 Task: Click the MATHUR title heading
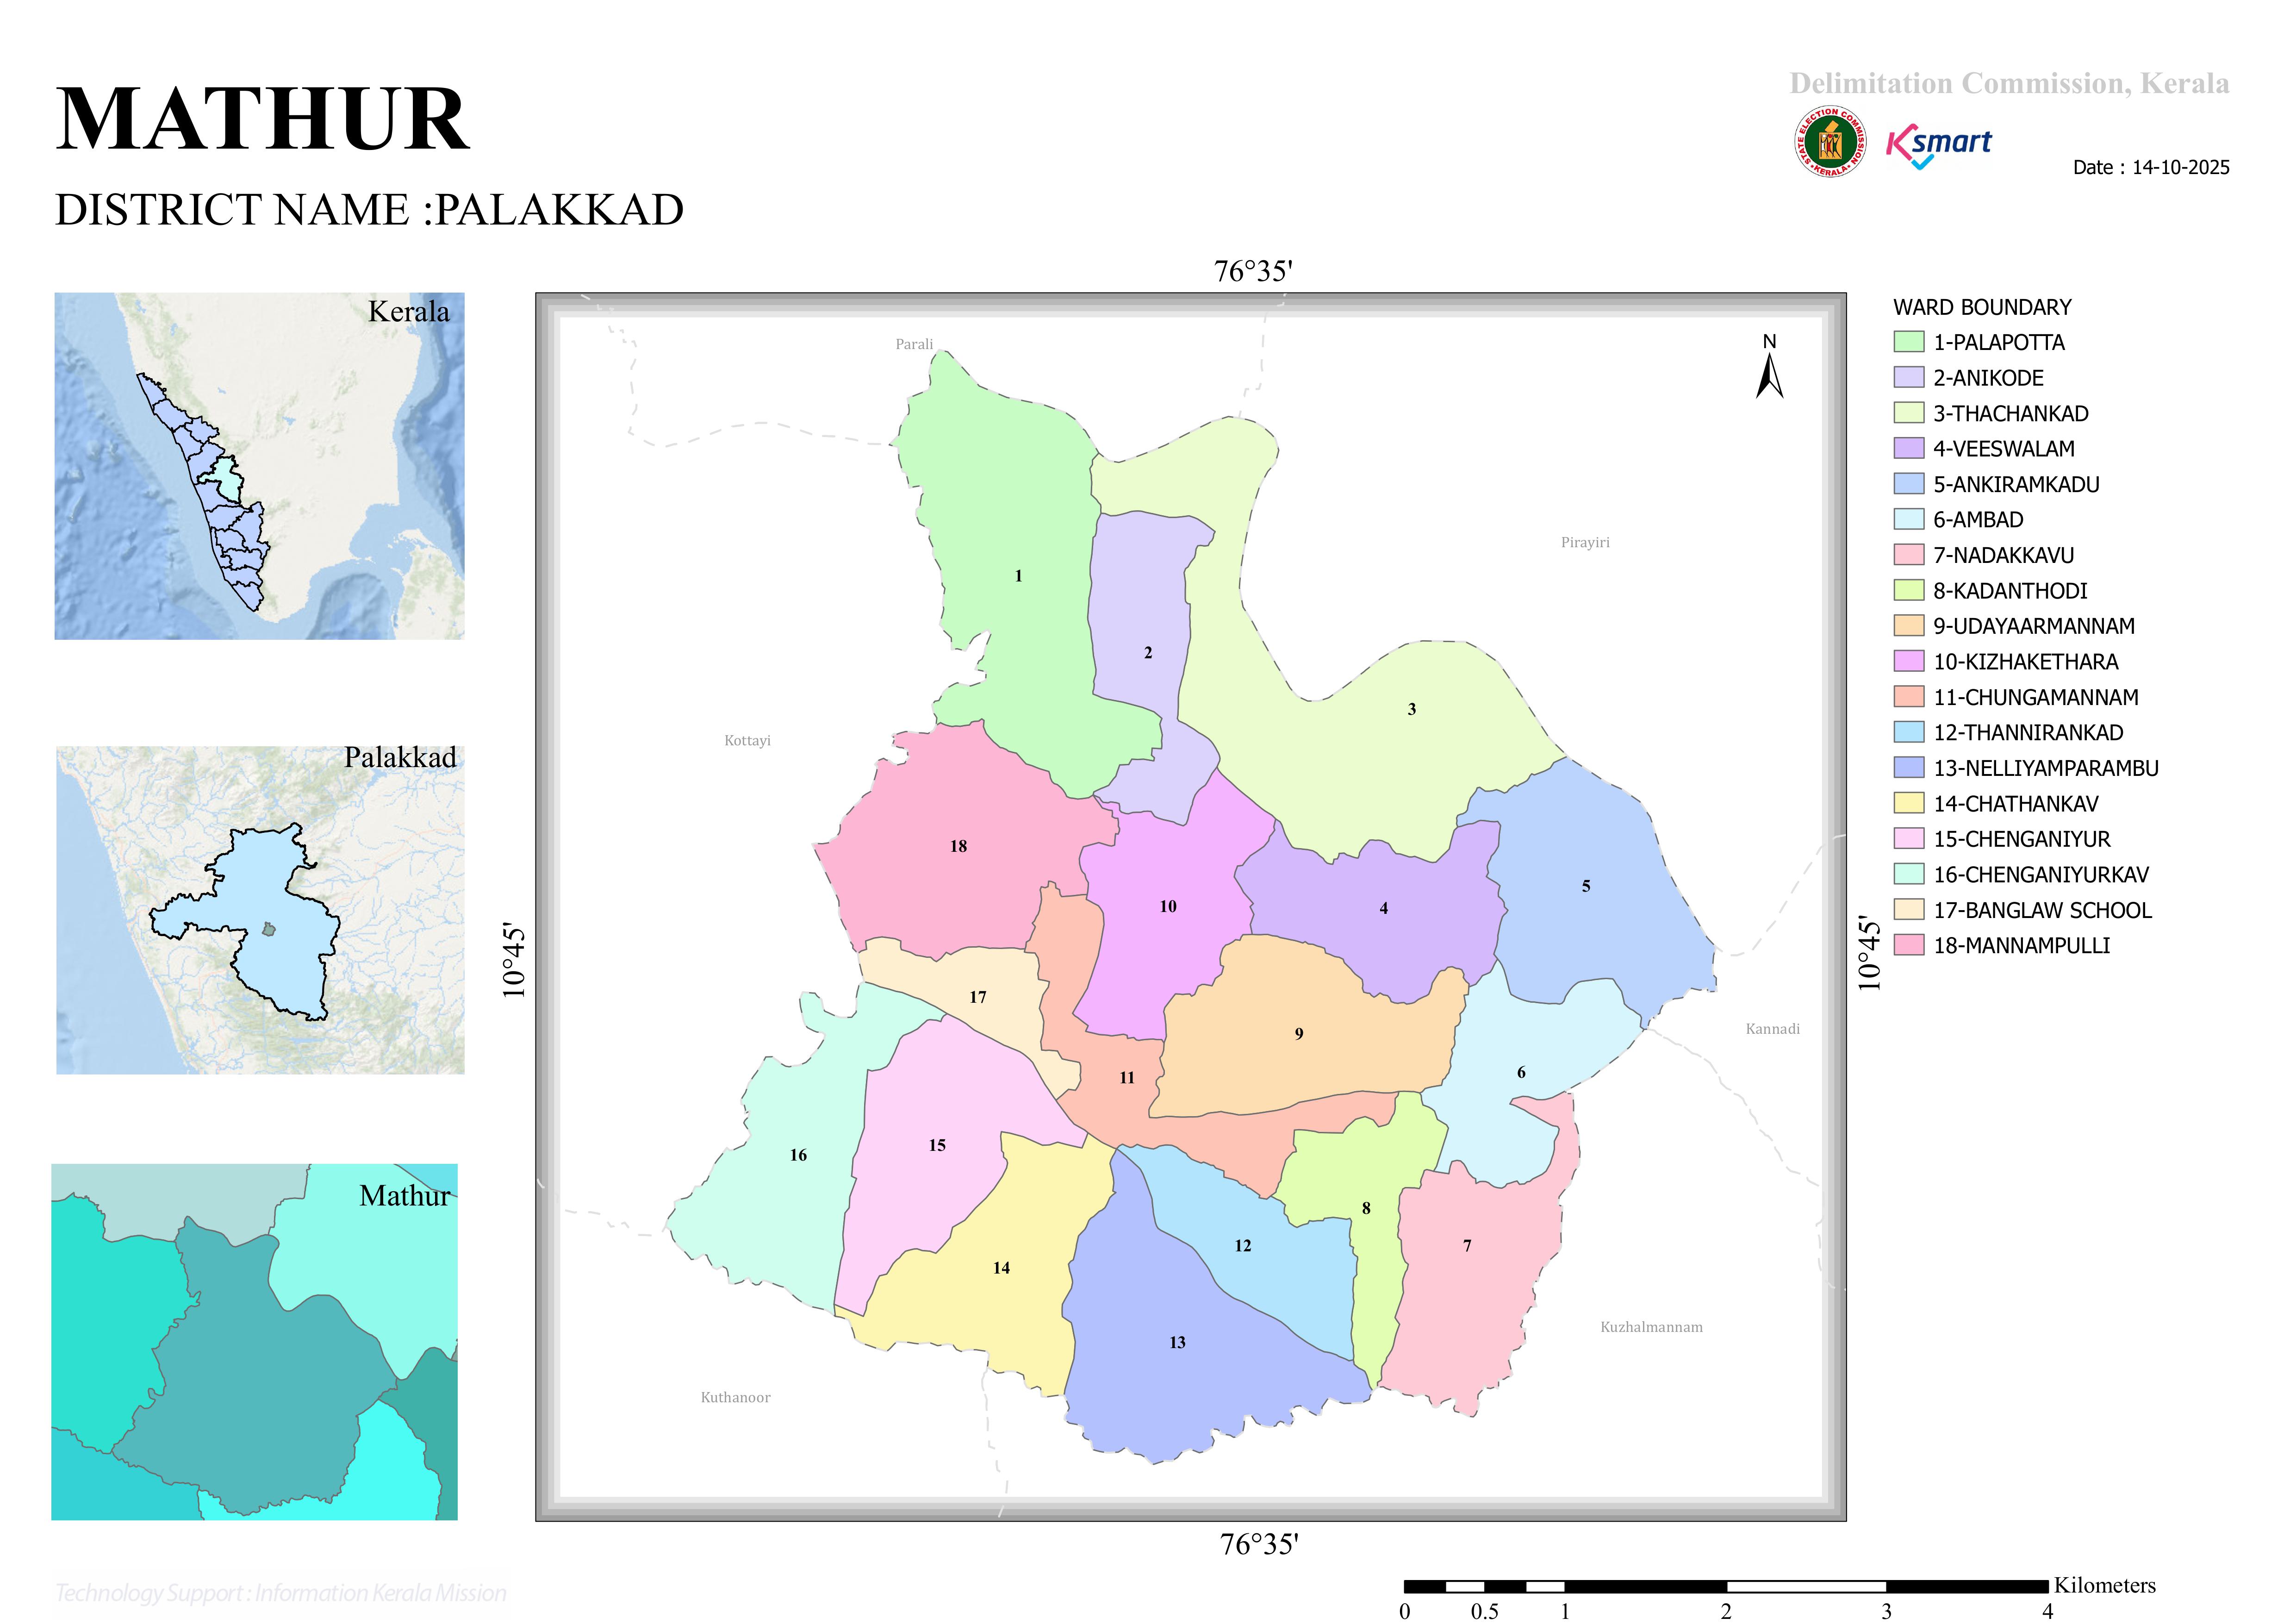[x=262, y=119]
